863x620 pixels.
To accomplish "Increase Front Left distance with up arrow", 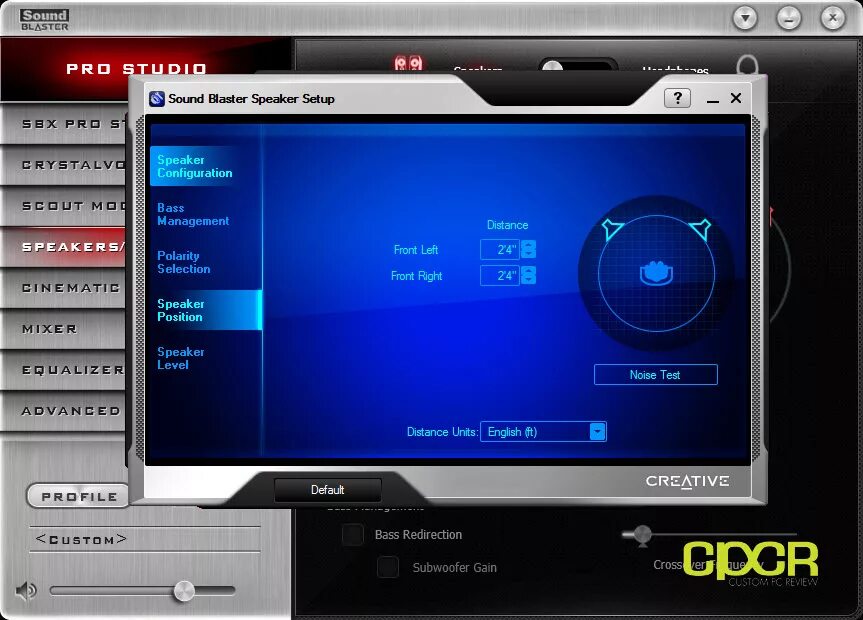I will pyautogui.click(x=528, y=244).
